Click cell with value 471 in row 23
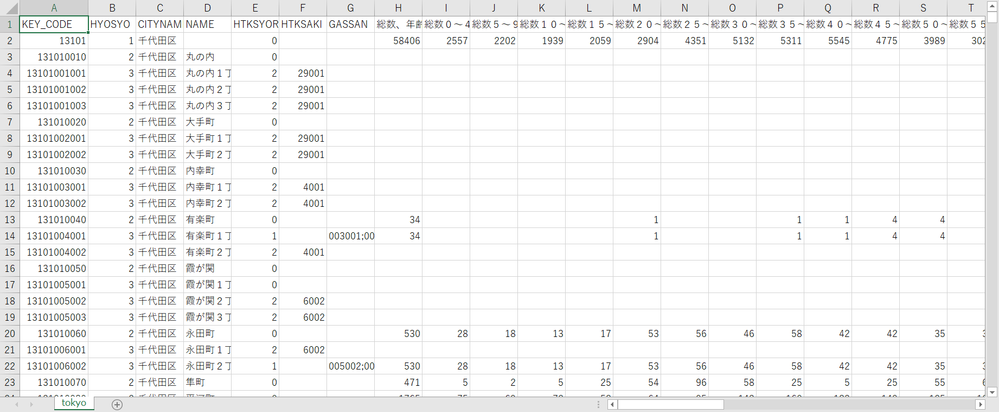This screenshot has height=412, width=999. click(398, 383)
